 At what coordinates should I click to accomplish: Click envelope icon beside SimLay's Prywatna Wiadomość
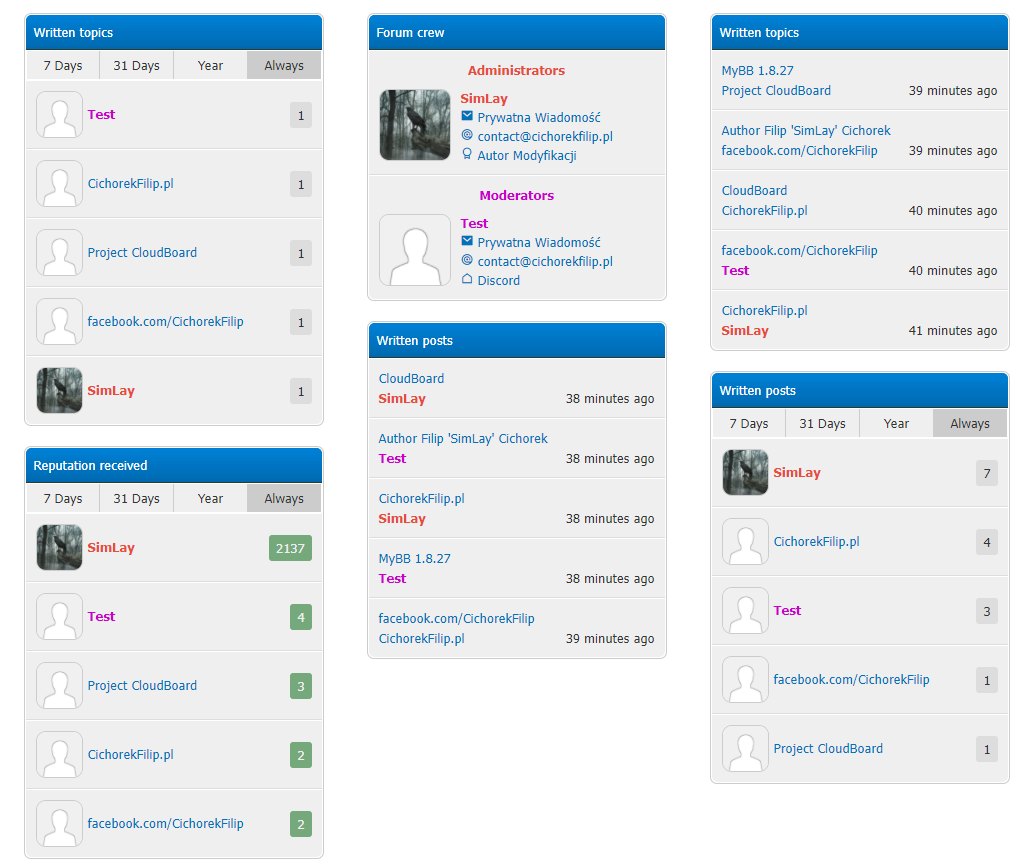(467, 117)
